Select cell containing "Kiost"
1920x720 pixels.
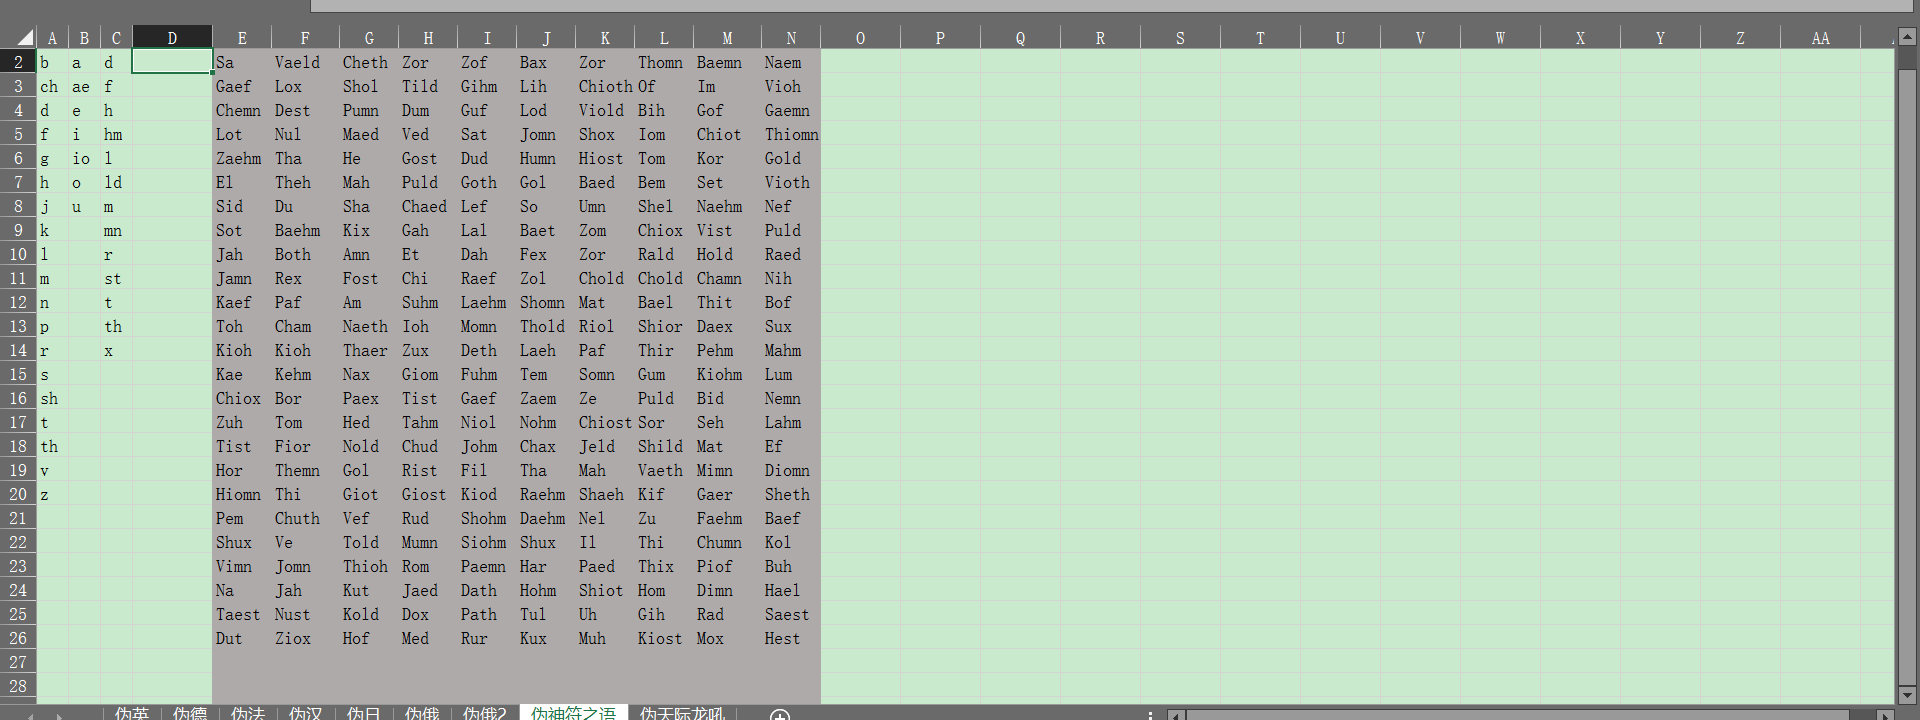[x=664, y=638]
